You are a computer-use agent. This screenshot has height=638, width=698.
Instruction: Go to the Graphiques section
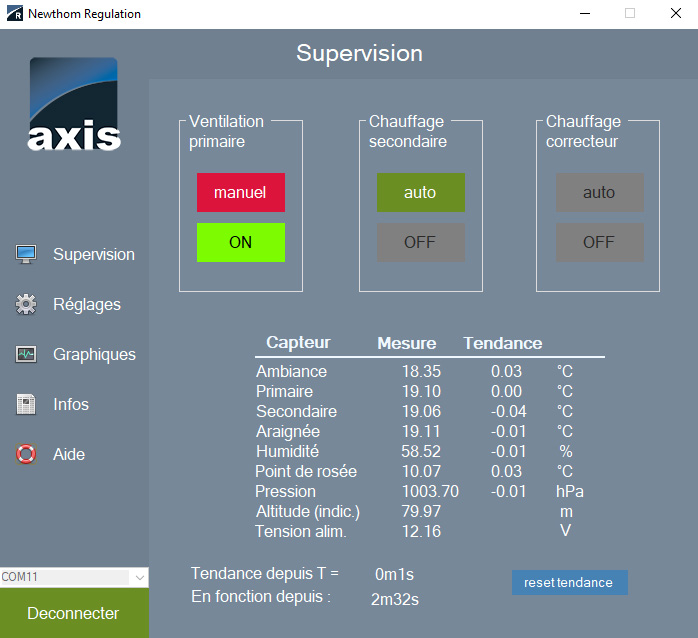click(94, 354)
